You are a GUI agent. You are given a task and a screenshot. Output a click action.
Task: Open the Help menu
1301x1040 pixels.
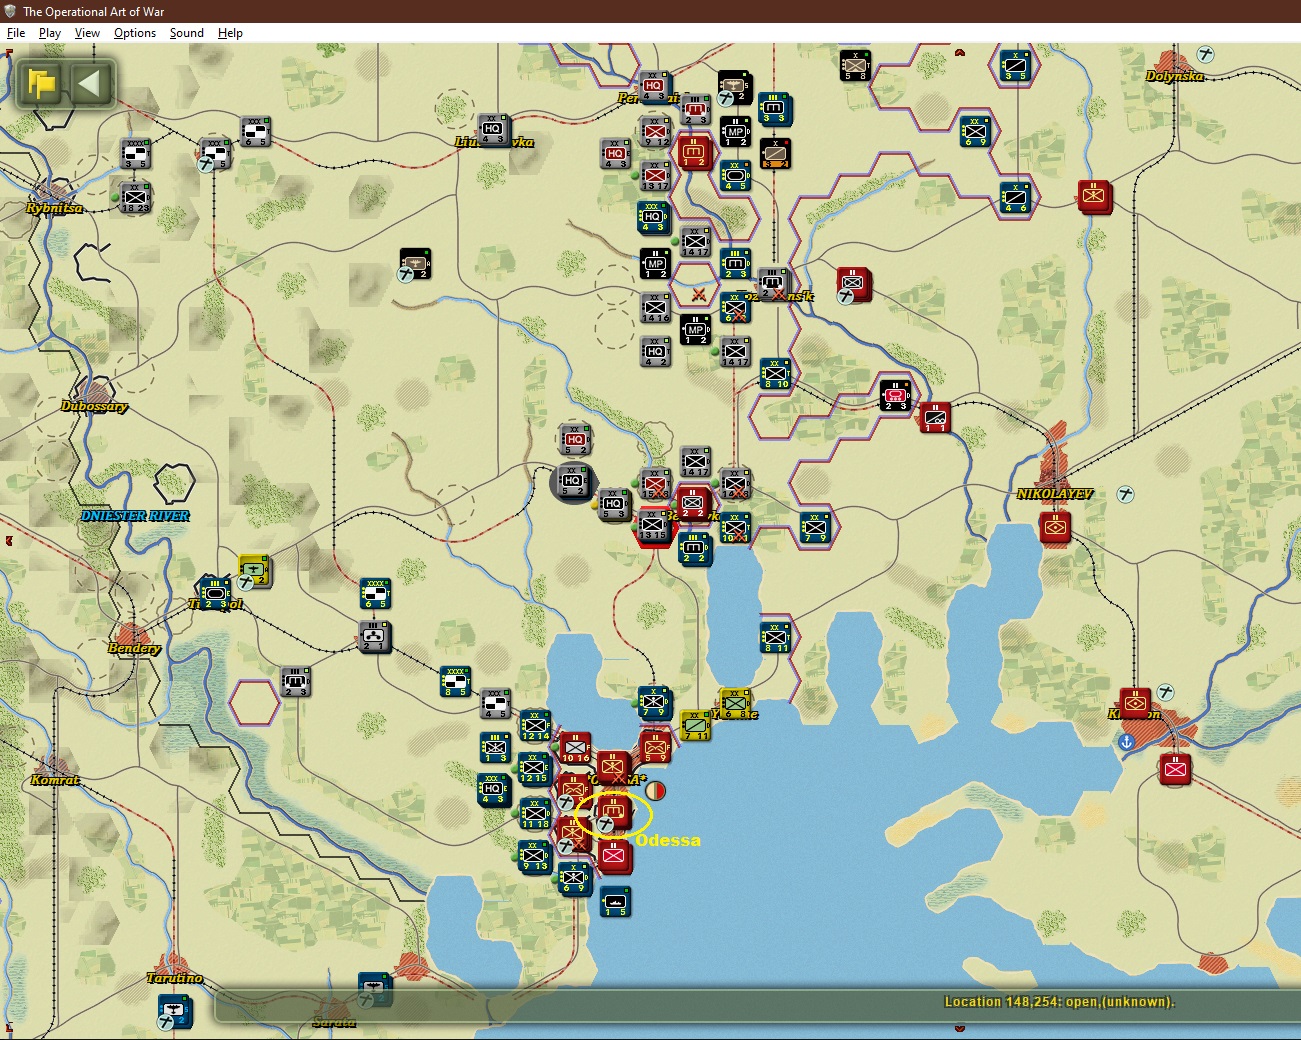pyautogui.click(x=230, y=33)
